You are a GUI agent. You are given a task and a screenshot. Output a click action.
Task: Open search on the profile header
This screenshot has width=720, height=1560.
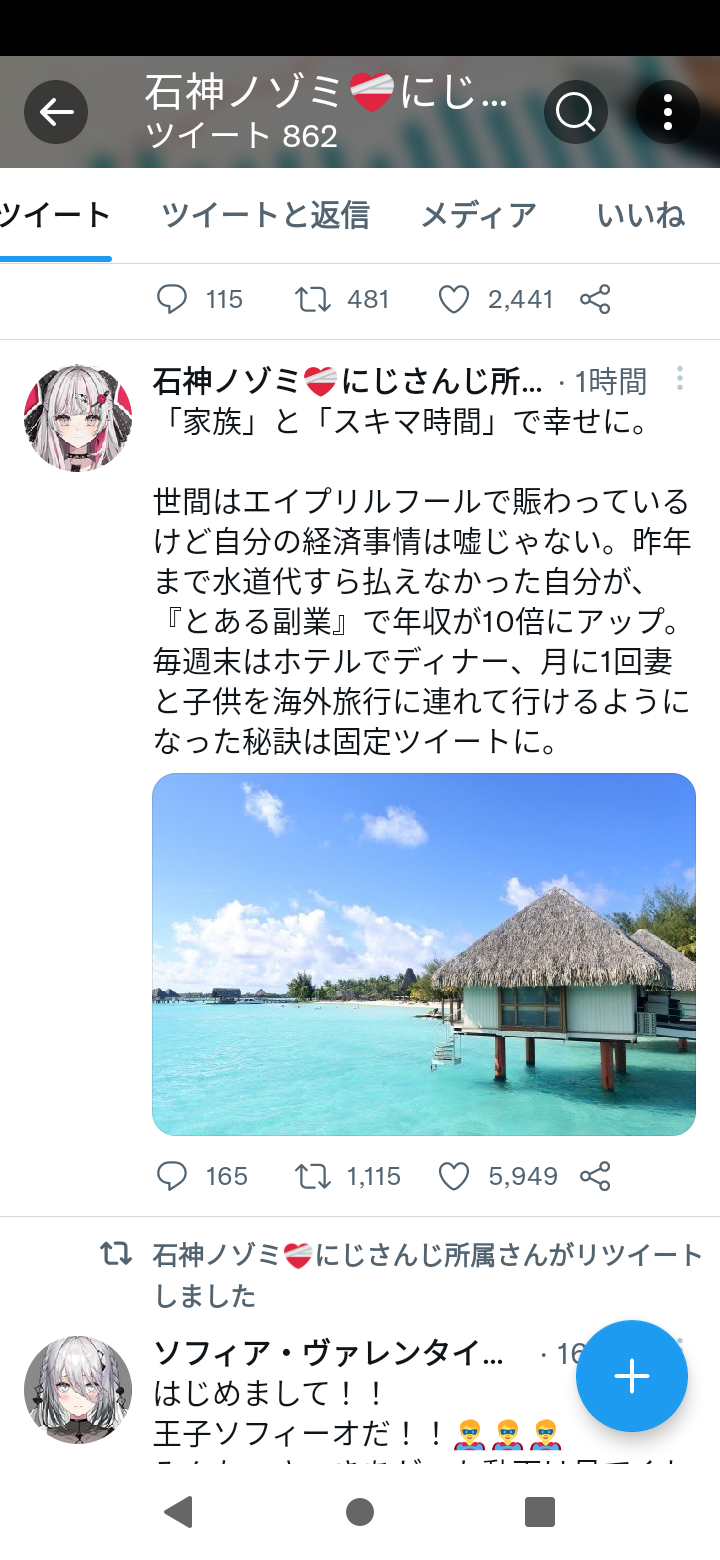(x=576, y=112)
